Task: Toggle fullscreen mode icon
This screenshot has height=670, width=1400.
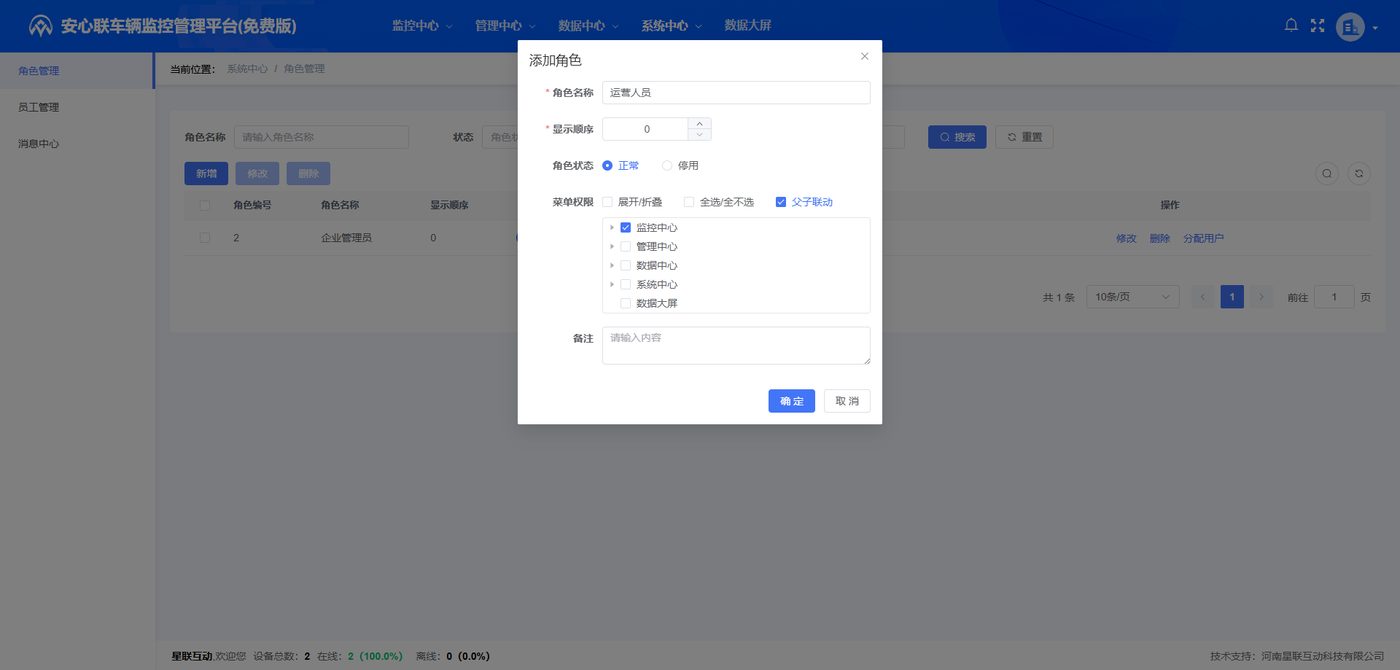Action: click(1317, 26)
